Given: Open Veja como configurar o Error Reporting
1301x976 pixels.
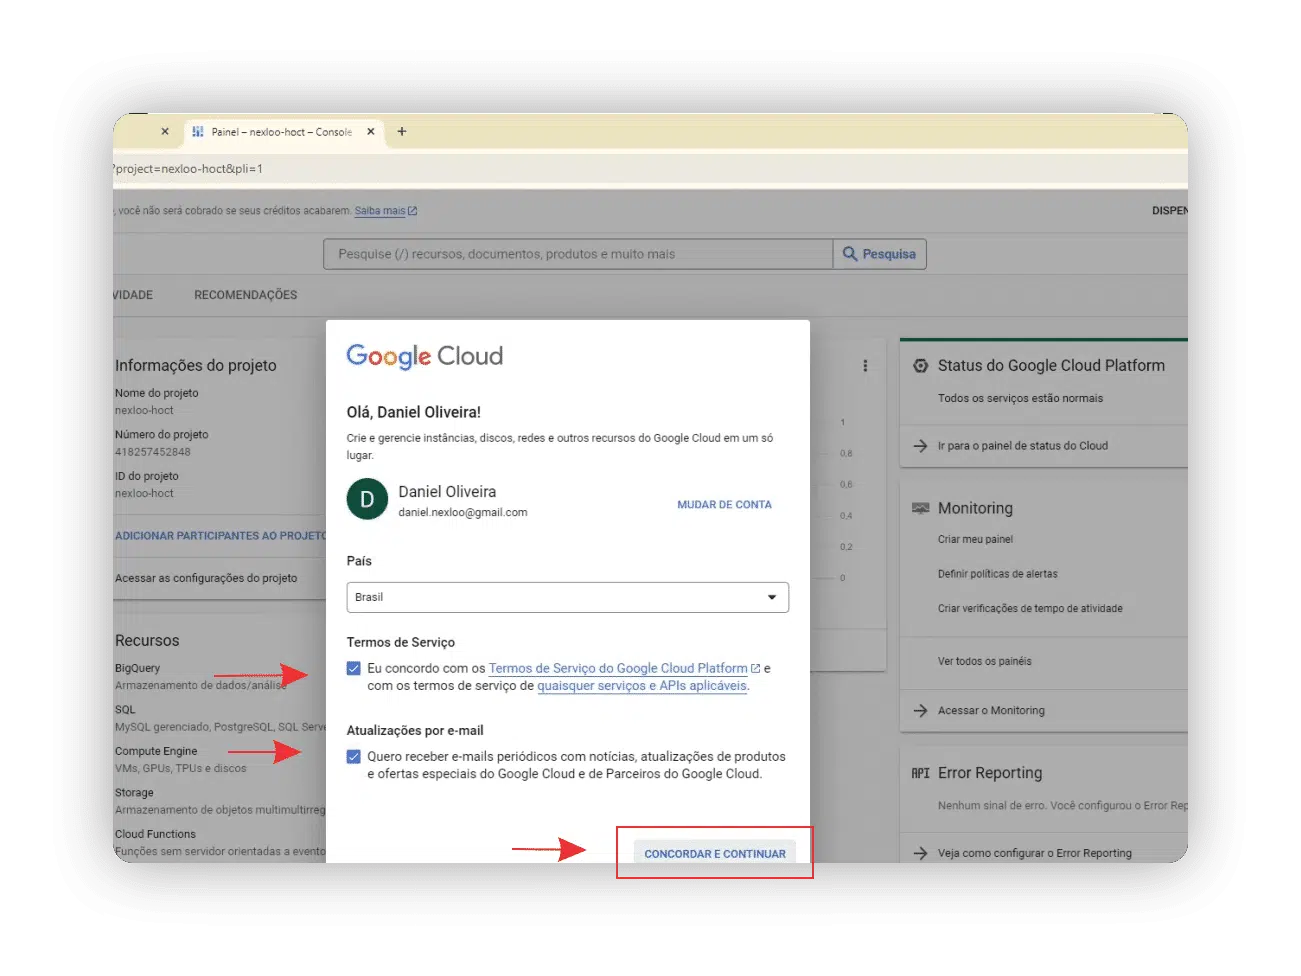Looking at the screenshot, I should coord(1035,853).
